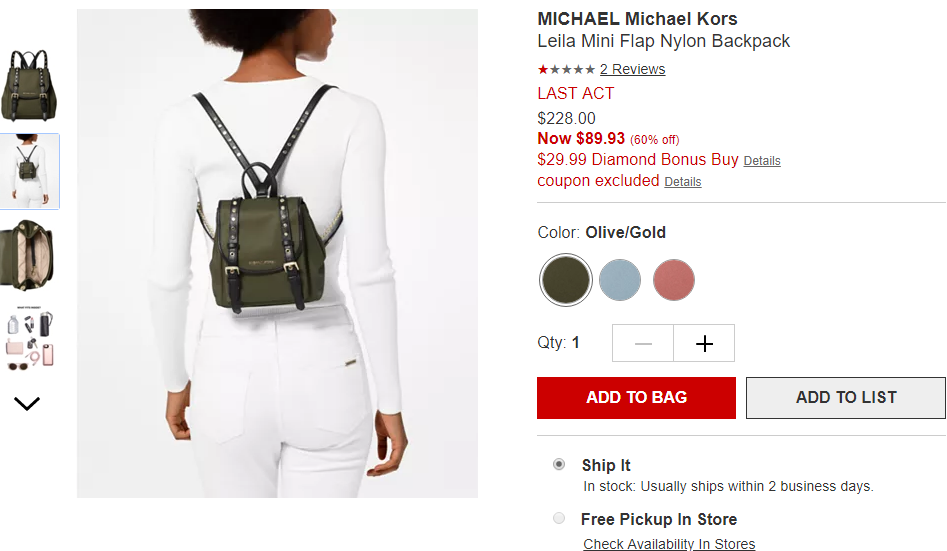This screenshot has height=551, width=947.
Task: Show more thumbnails with the down chevron
Action: pyautogui.click(x=27, y=403)
